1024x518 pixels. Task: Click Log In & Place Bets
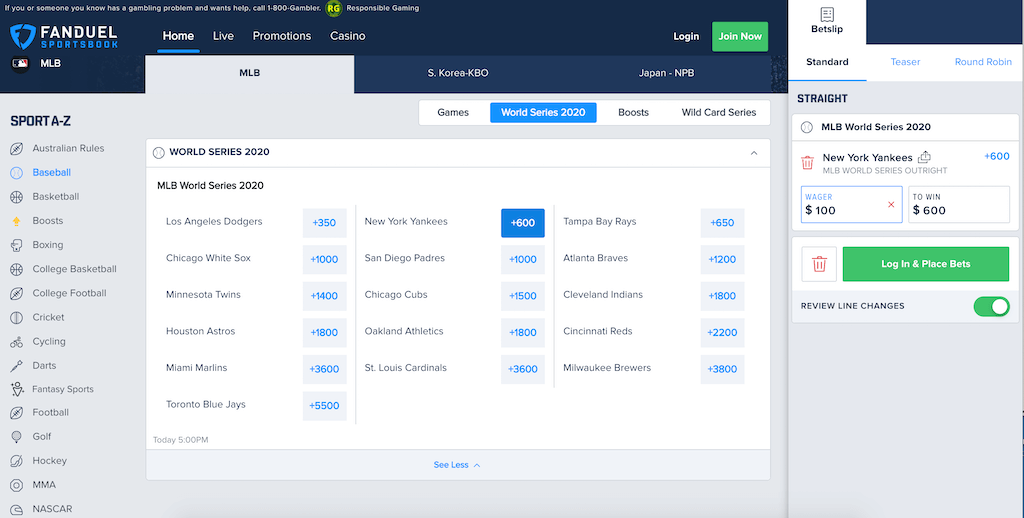[x=925, y=264]
